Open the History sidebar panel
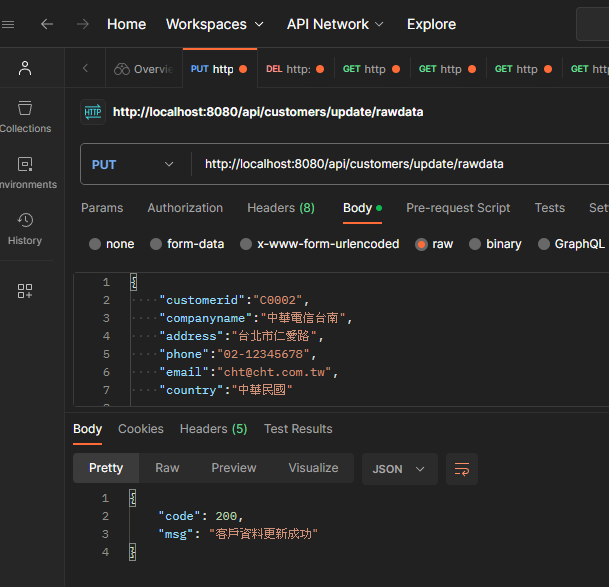The height and width of the screenshot is (587, 609). 25,228
